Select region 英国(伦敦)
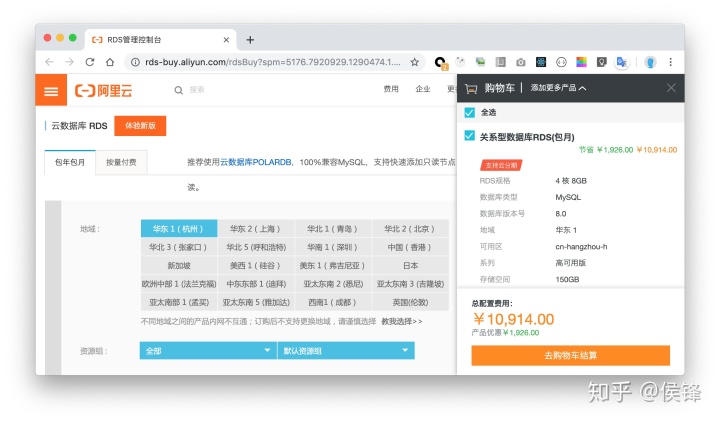Screen dimensions: 720x422 pos(410,302)
